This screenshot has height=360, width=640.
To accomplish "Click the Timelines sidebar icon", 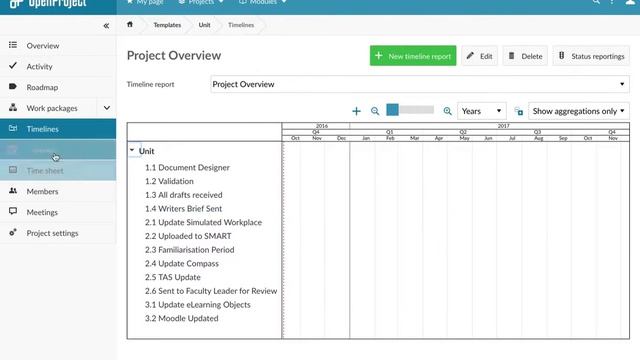I will pyautogui.click(x=13, y=128).
